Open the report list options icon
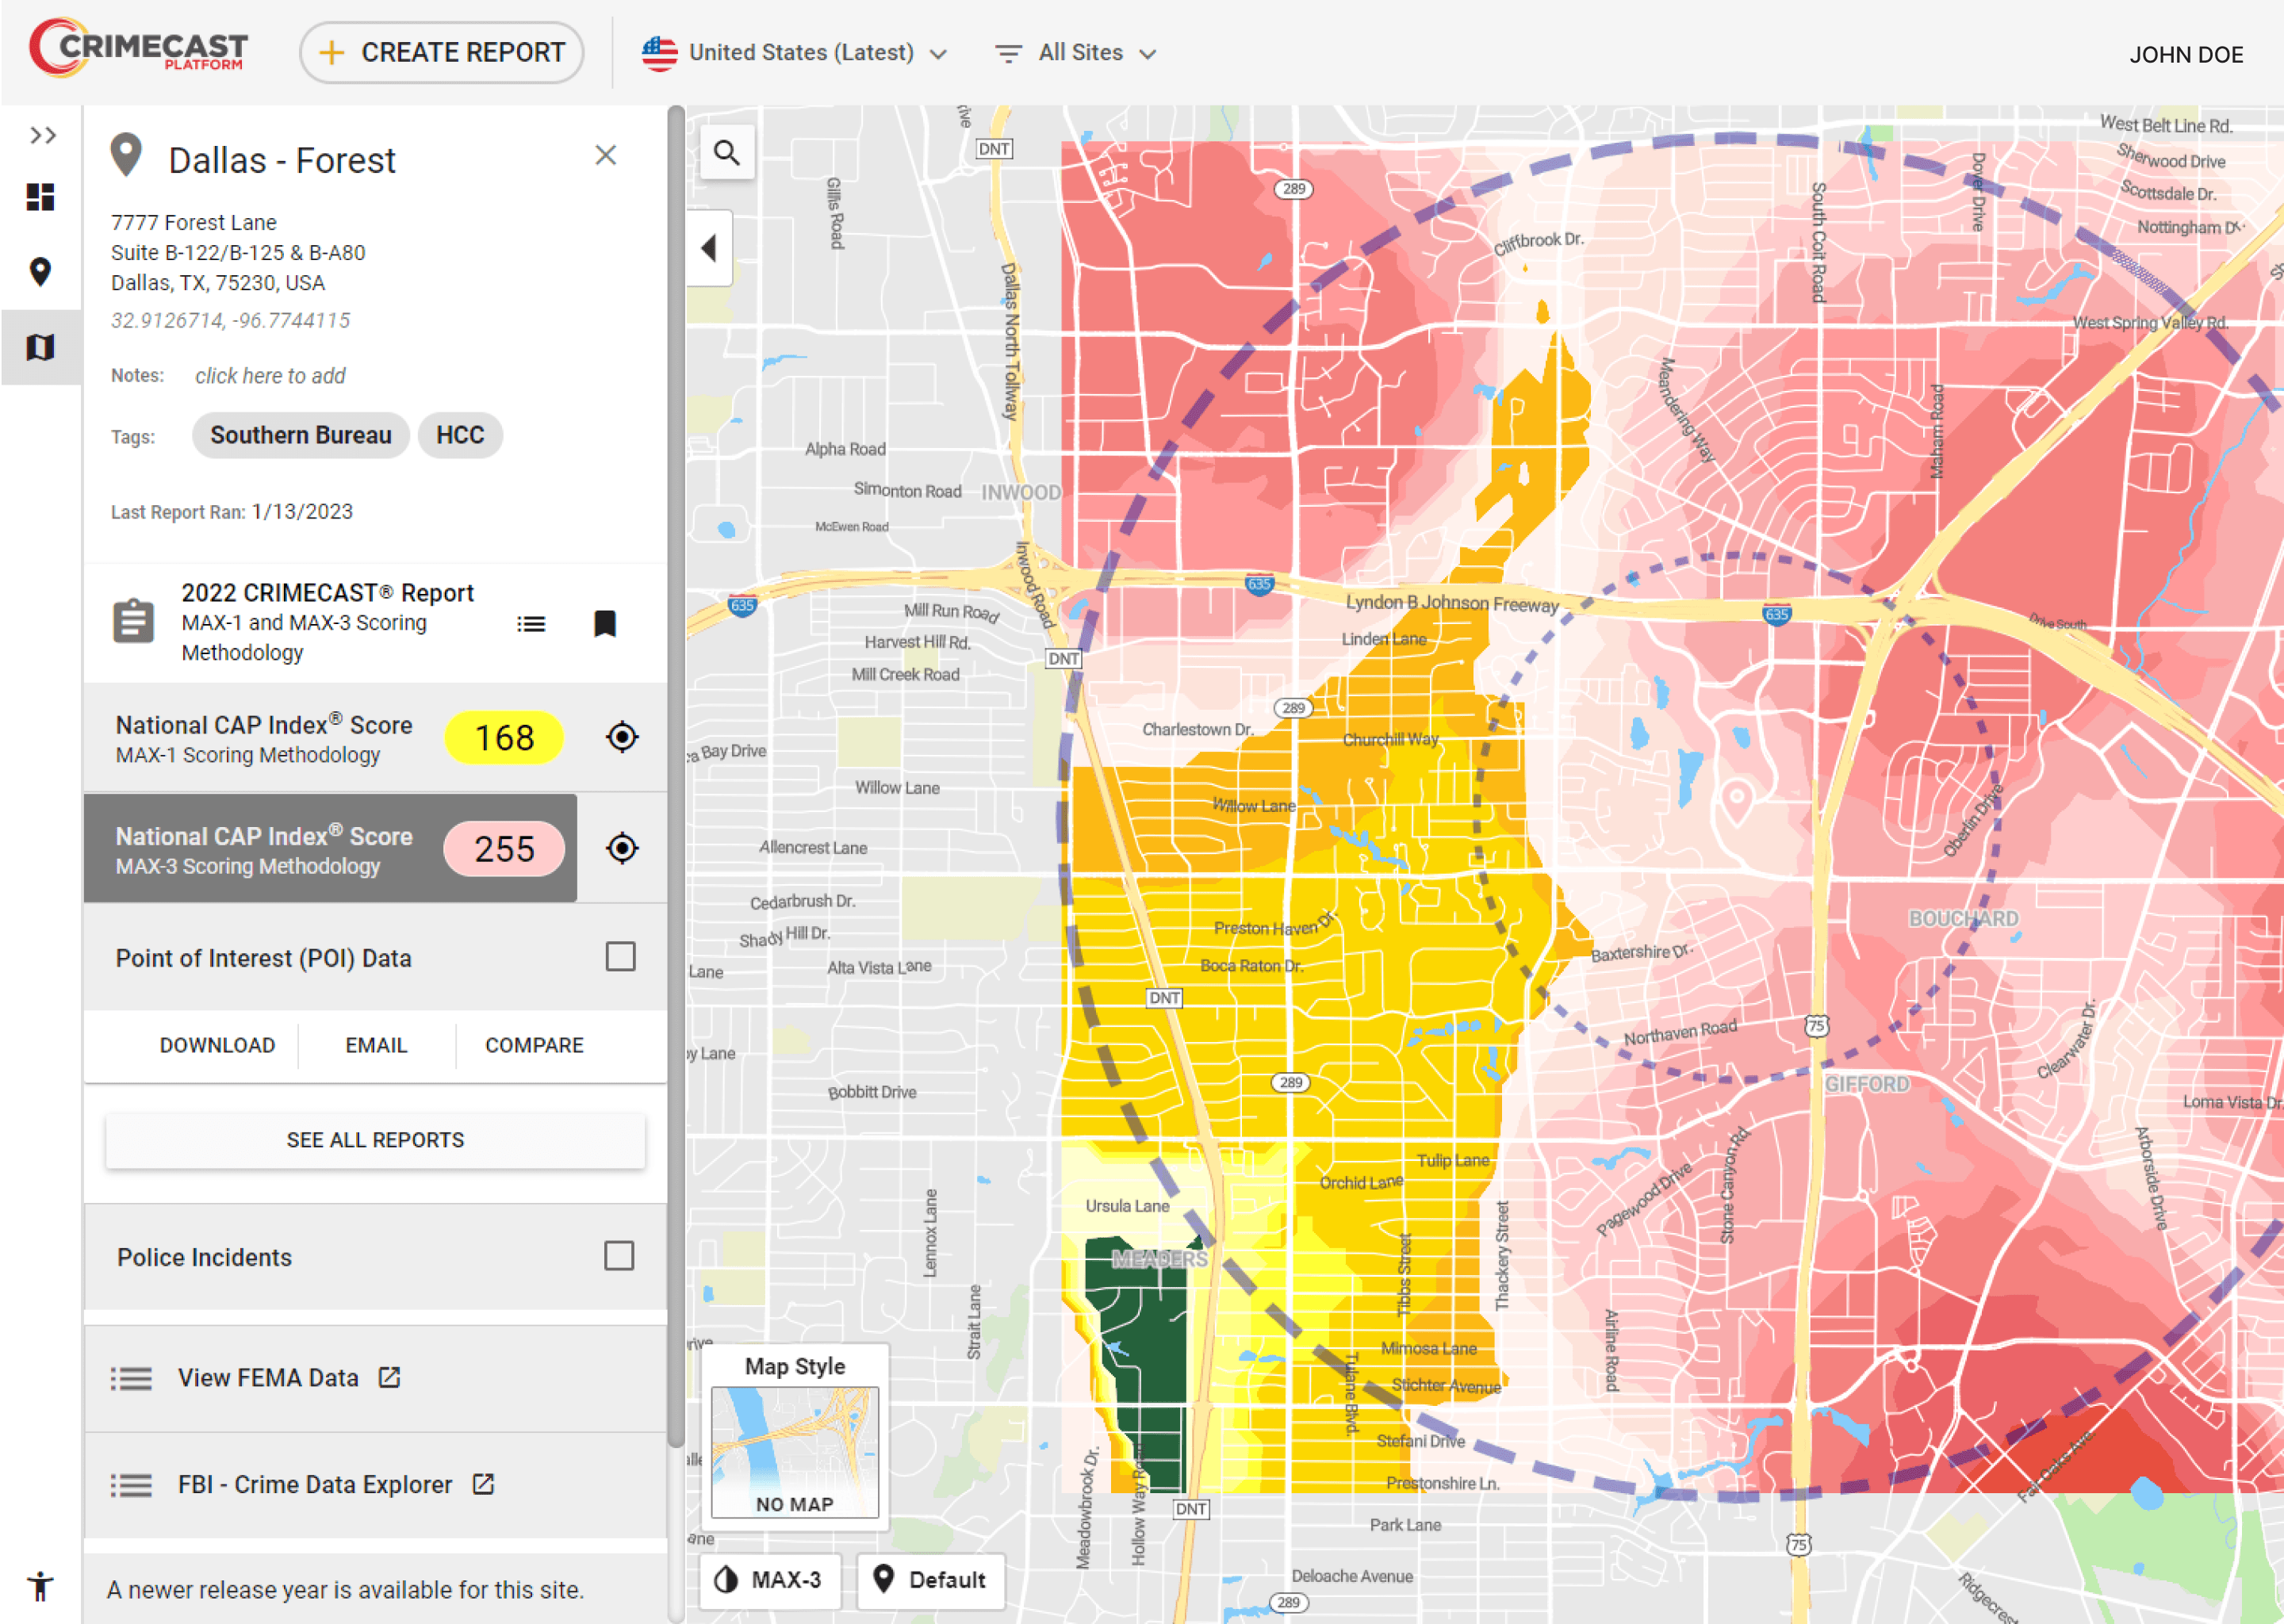2284x1624 pixels. pos(531,624)
